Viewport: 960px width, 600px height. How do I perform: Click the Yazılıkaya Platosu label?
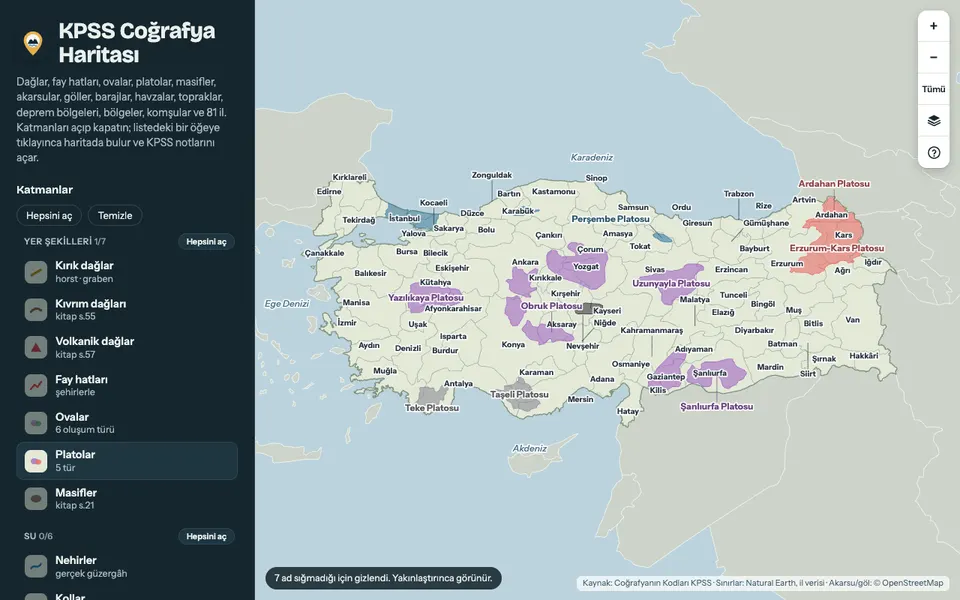click(x=426, y=298)
